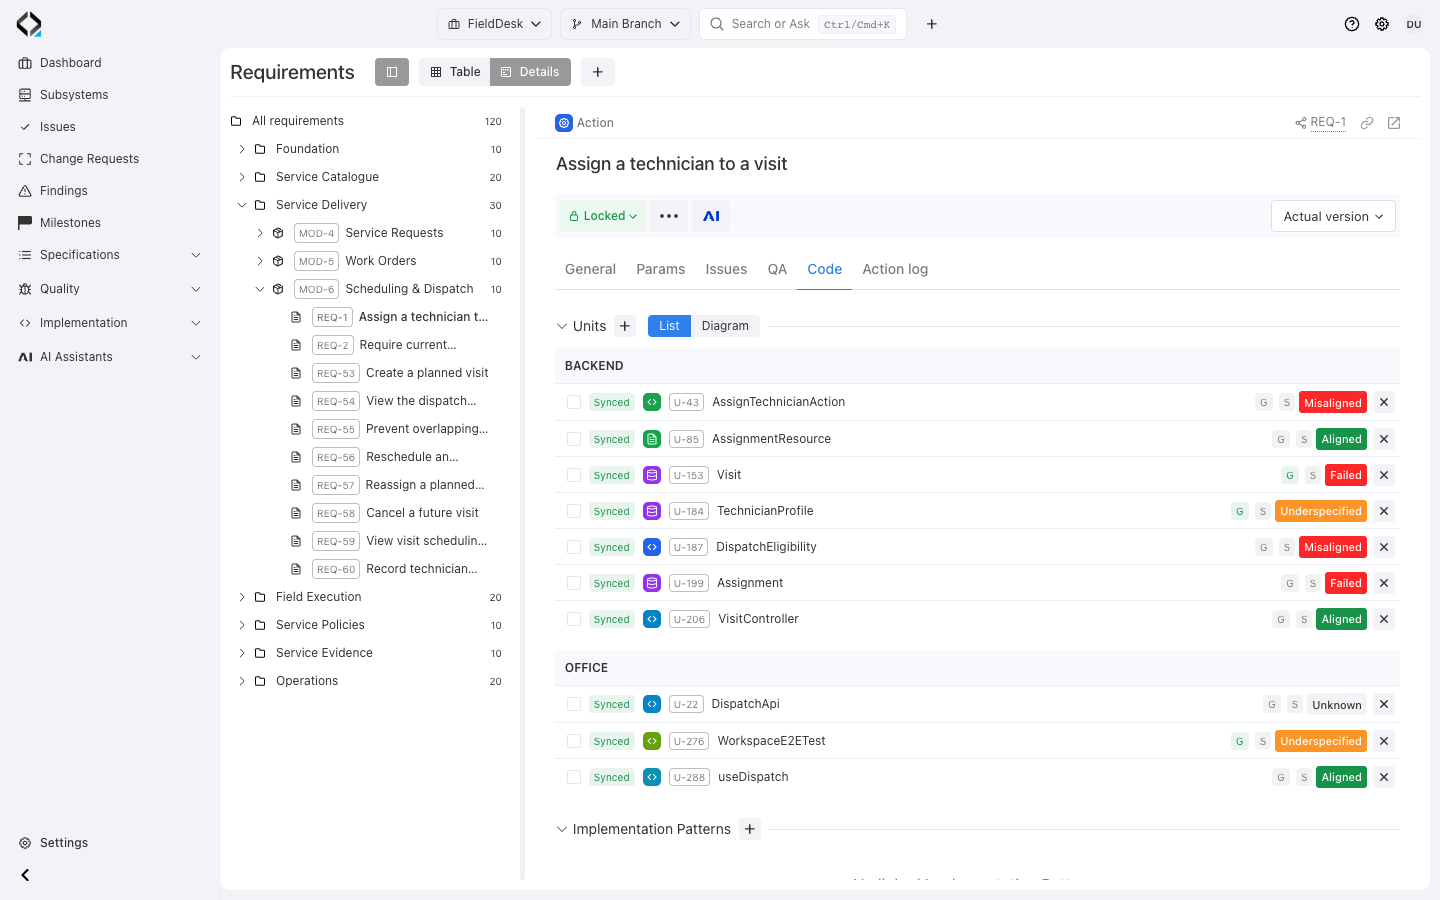The image size is (1440, 900).
Task: Remove DispatchApi unit with X
Action: click(x=1384, y=704)
